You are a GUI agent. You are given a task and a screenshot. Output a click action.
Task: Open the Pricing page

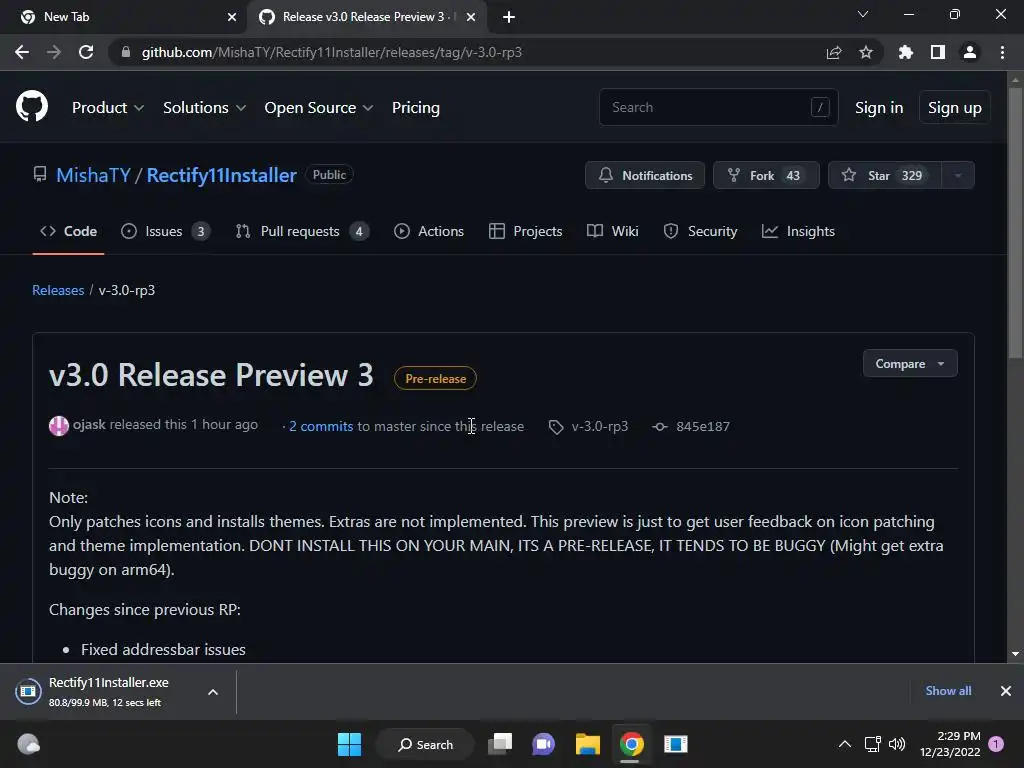[x=415, y=108]
